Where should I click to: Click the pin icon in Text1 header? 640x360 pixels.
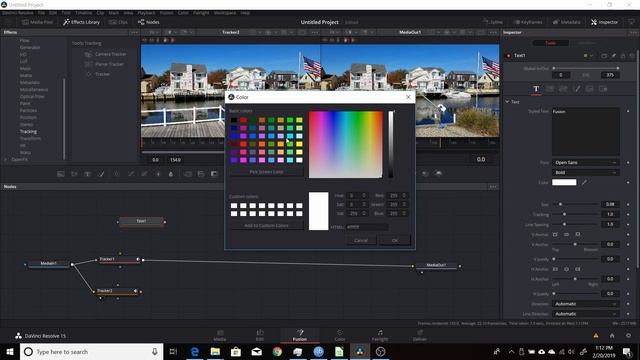point(613,56)
